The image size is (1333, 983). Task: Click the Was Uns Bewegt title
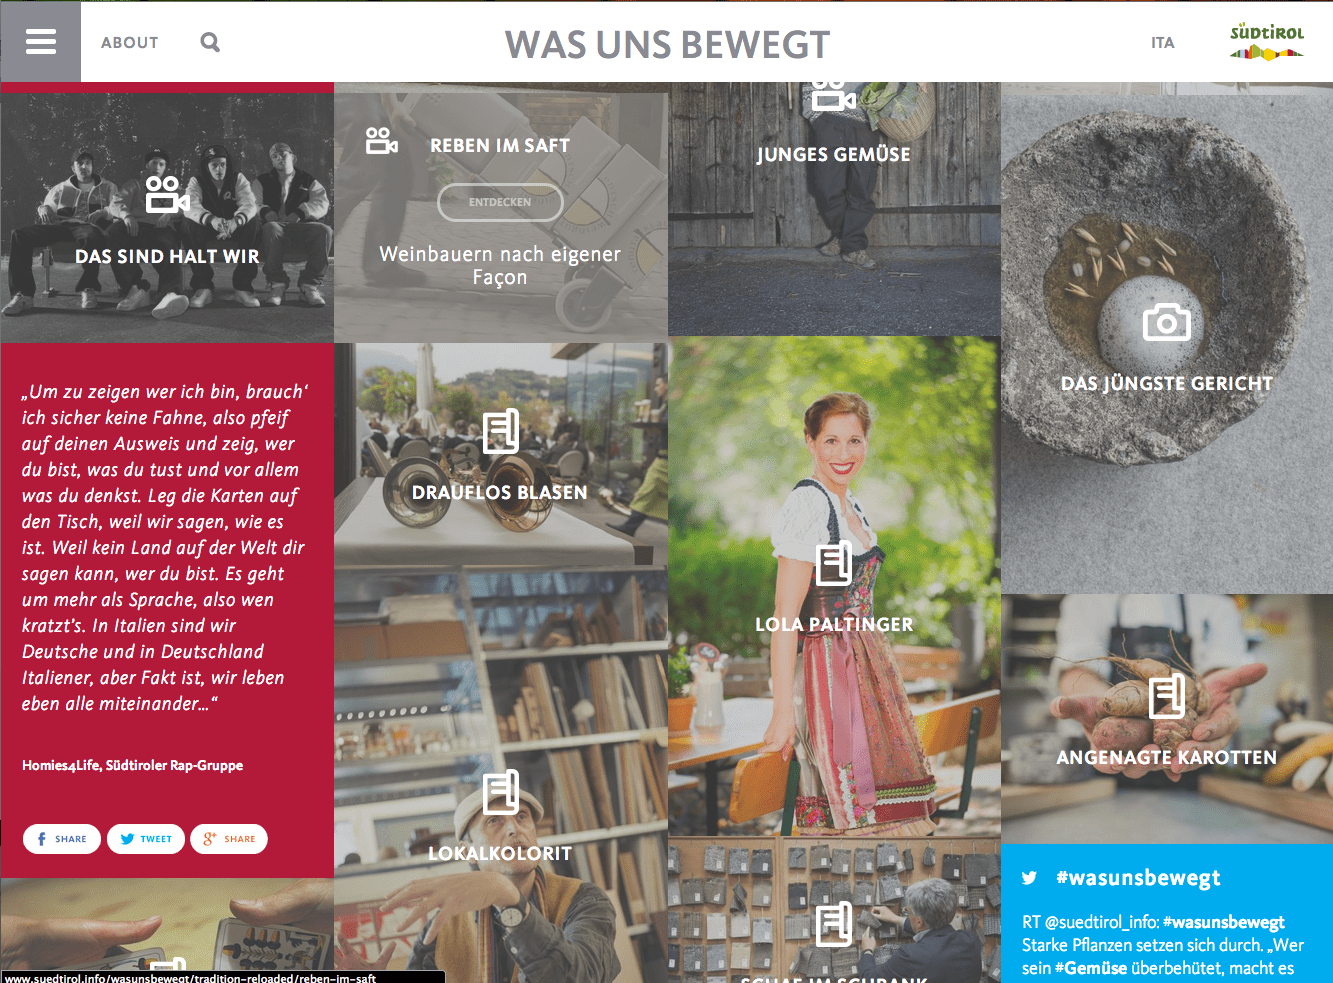click(667, 44)
